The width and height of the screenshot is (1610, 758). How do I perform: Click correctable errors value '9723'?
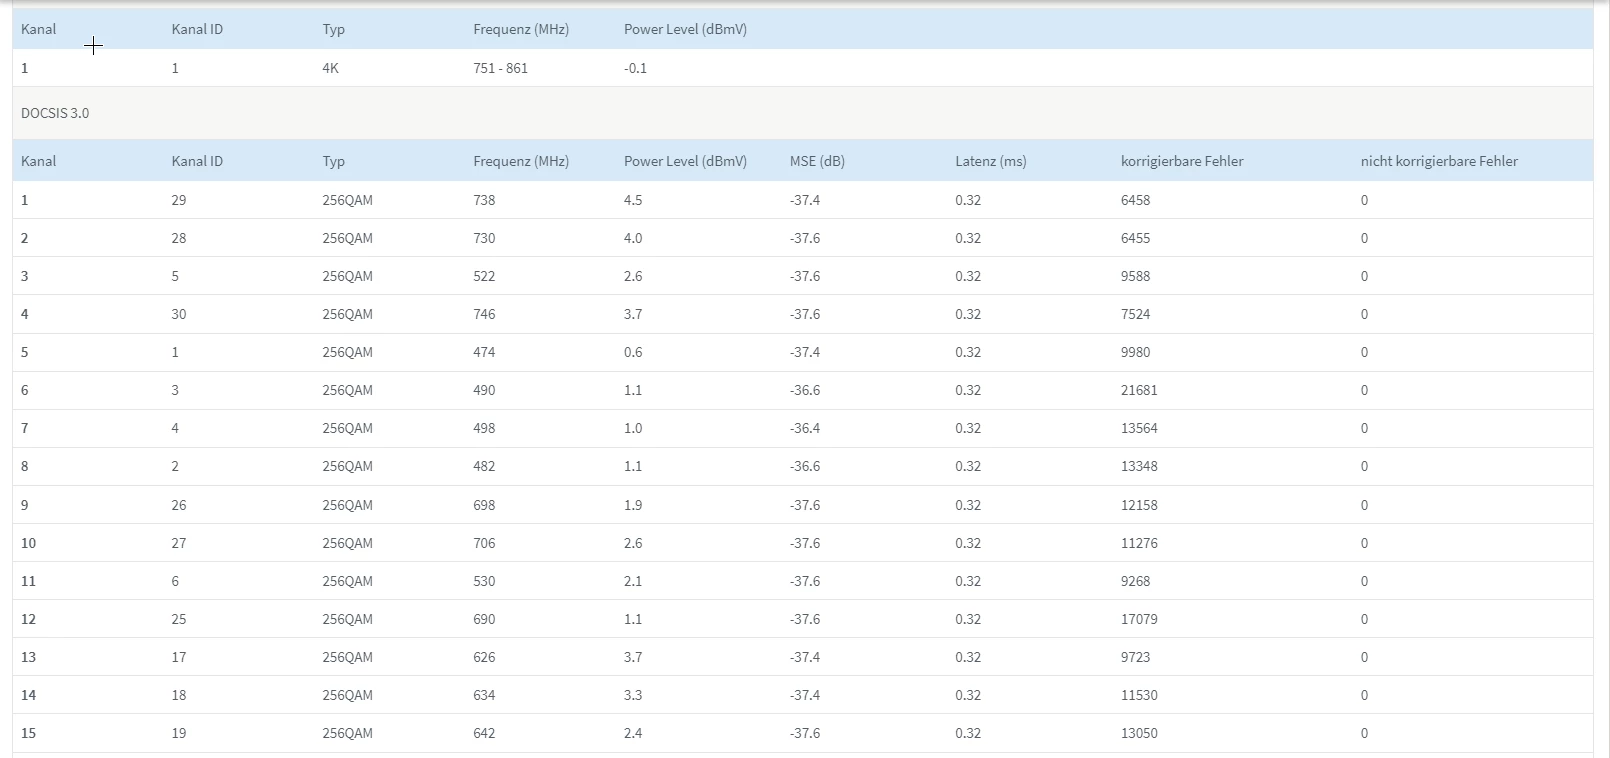point(1135,657)
